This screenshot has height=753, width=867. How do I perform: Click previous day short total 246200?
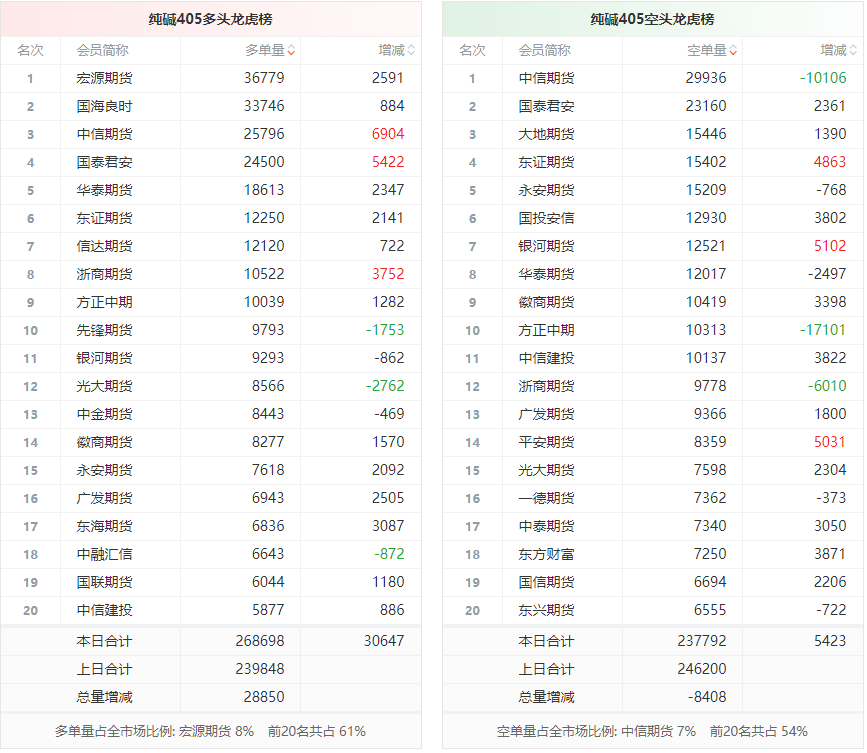point(702,669)
